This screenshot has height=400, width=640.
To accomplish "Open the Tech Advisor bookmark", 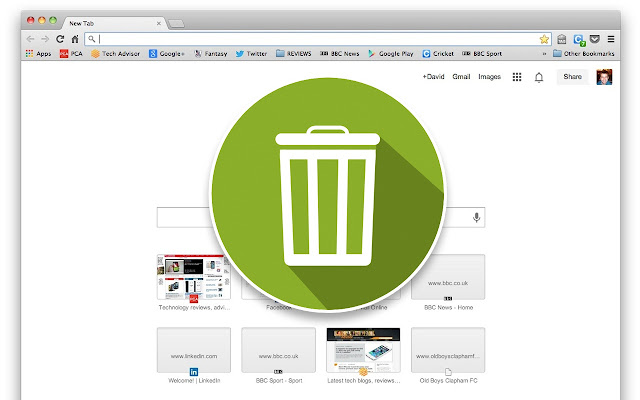I will pyautogui.click(x=116, y=53).
